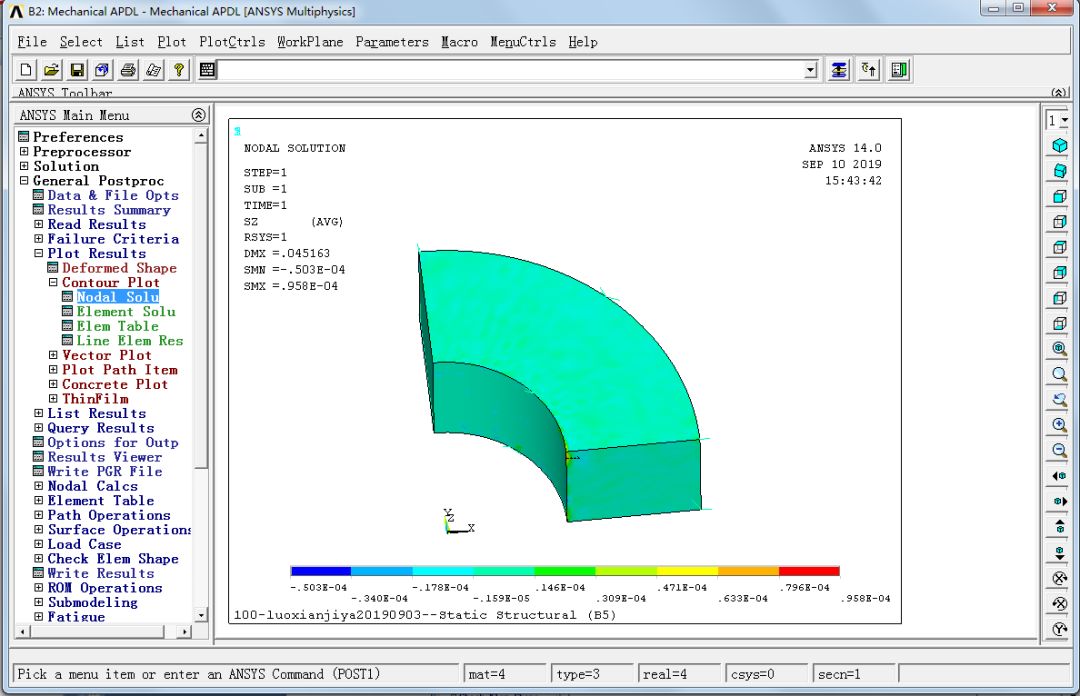The image size is (1080, 696).
Task: Open Deformed Shape plot item
Action: pyautogui.click(x=119, y=268)
